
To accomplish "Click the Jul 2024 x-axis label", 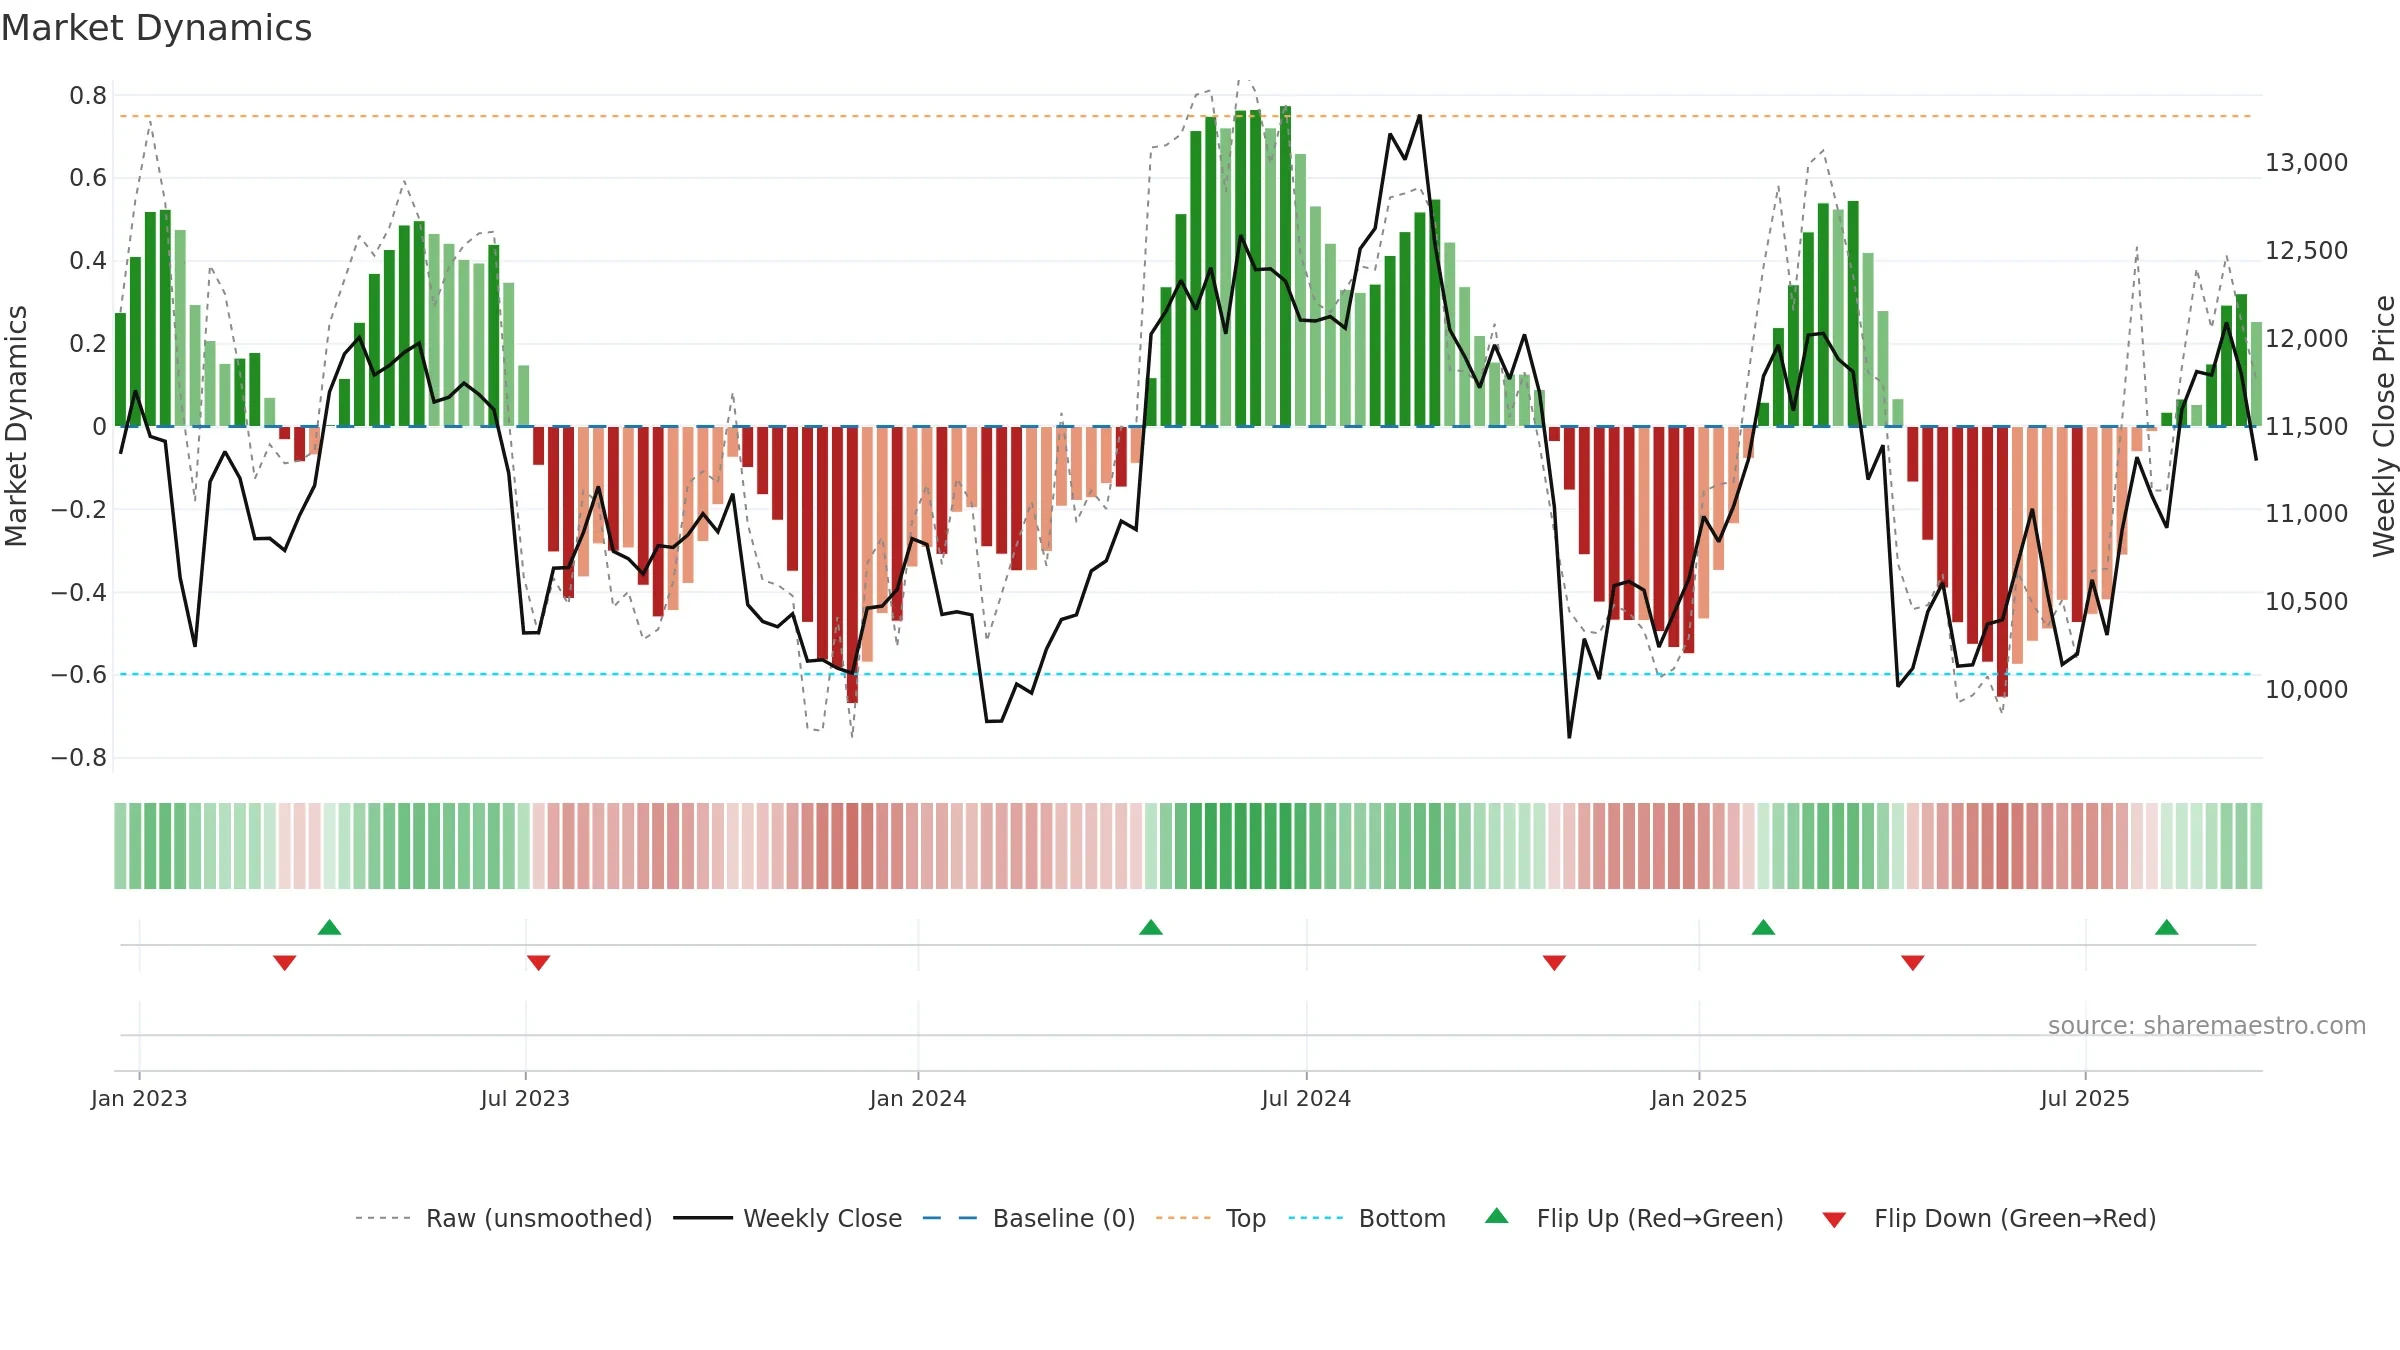I will pos(1306,1098).
